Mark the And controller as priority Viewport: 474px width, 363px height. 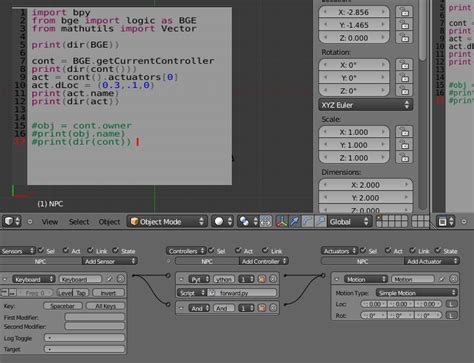(x=262, y=308)
